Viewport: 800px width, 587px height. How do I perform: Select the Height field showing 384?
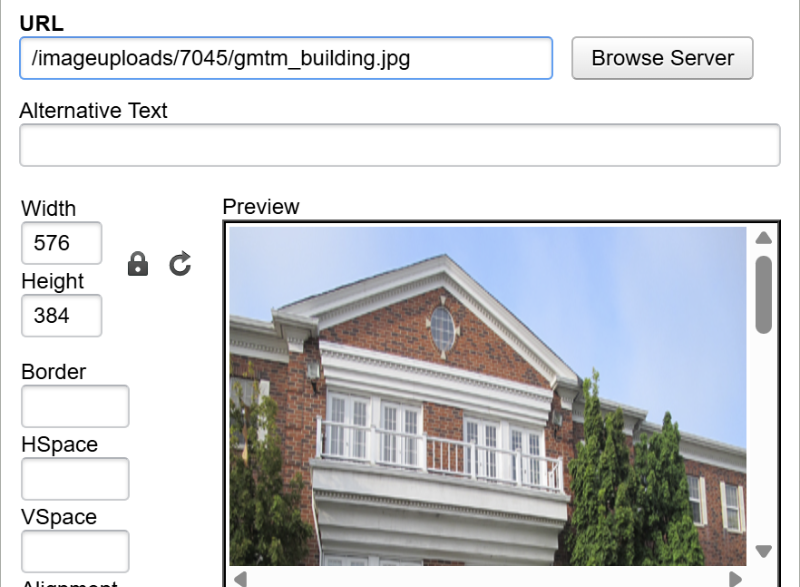click(x=61, y=315)
